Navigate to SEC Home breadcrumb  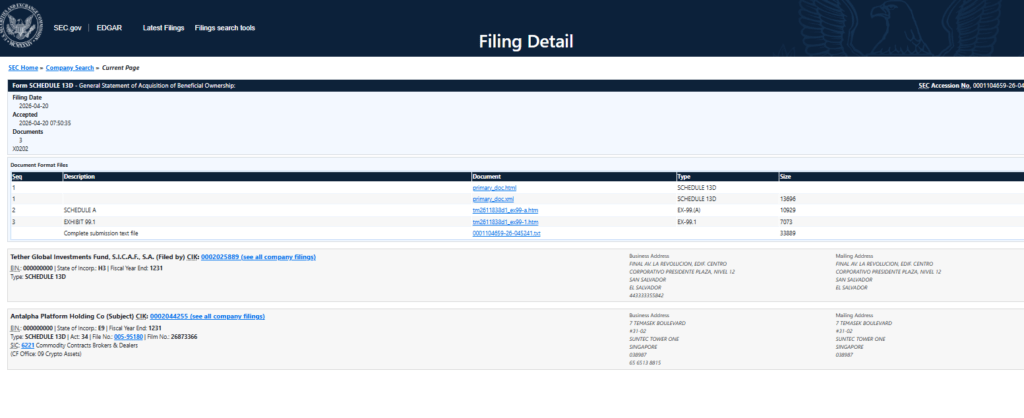[24, 67]
